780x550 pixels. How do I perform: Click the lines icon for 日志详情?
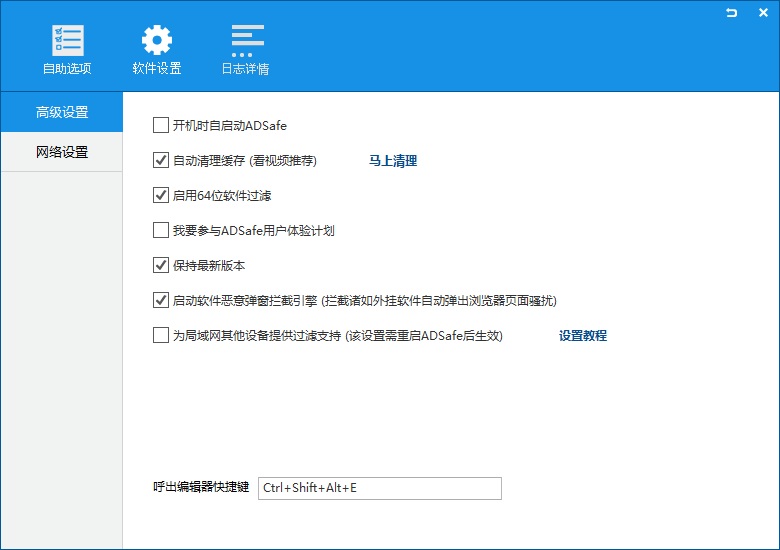(246, 40)
